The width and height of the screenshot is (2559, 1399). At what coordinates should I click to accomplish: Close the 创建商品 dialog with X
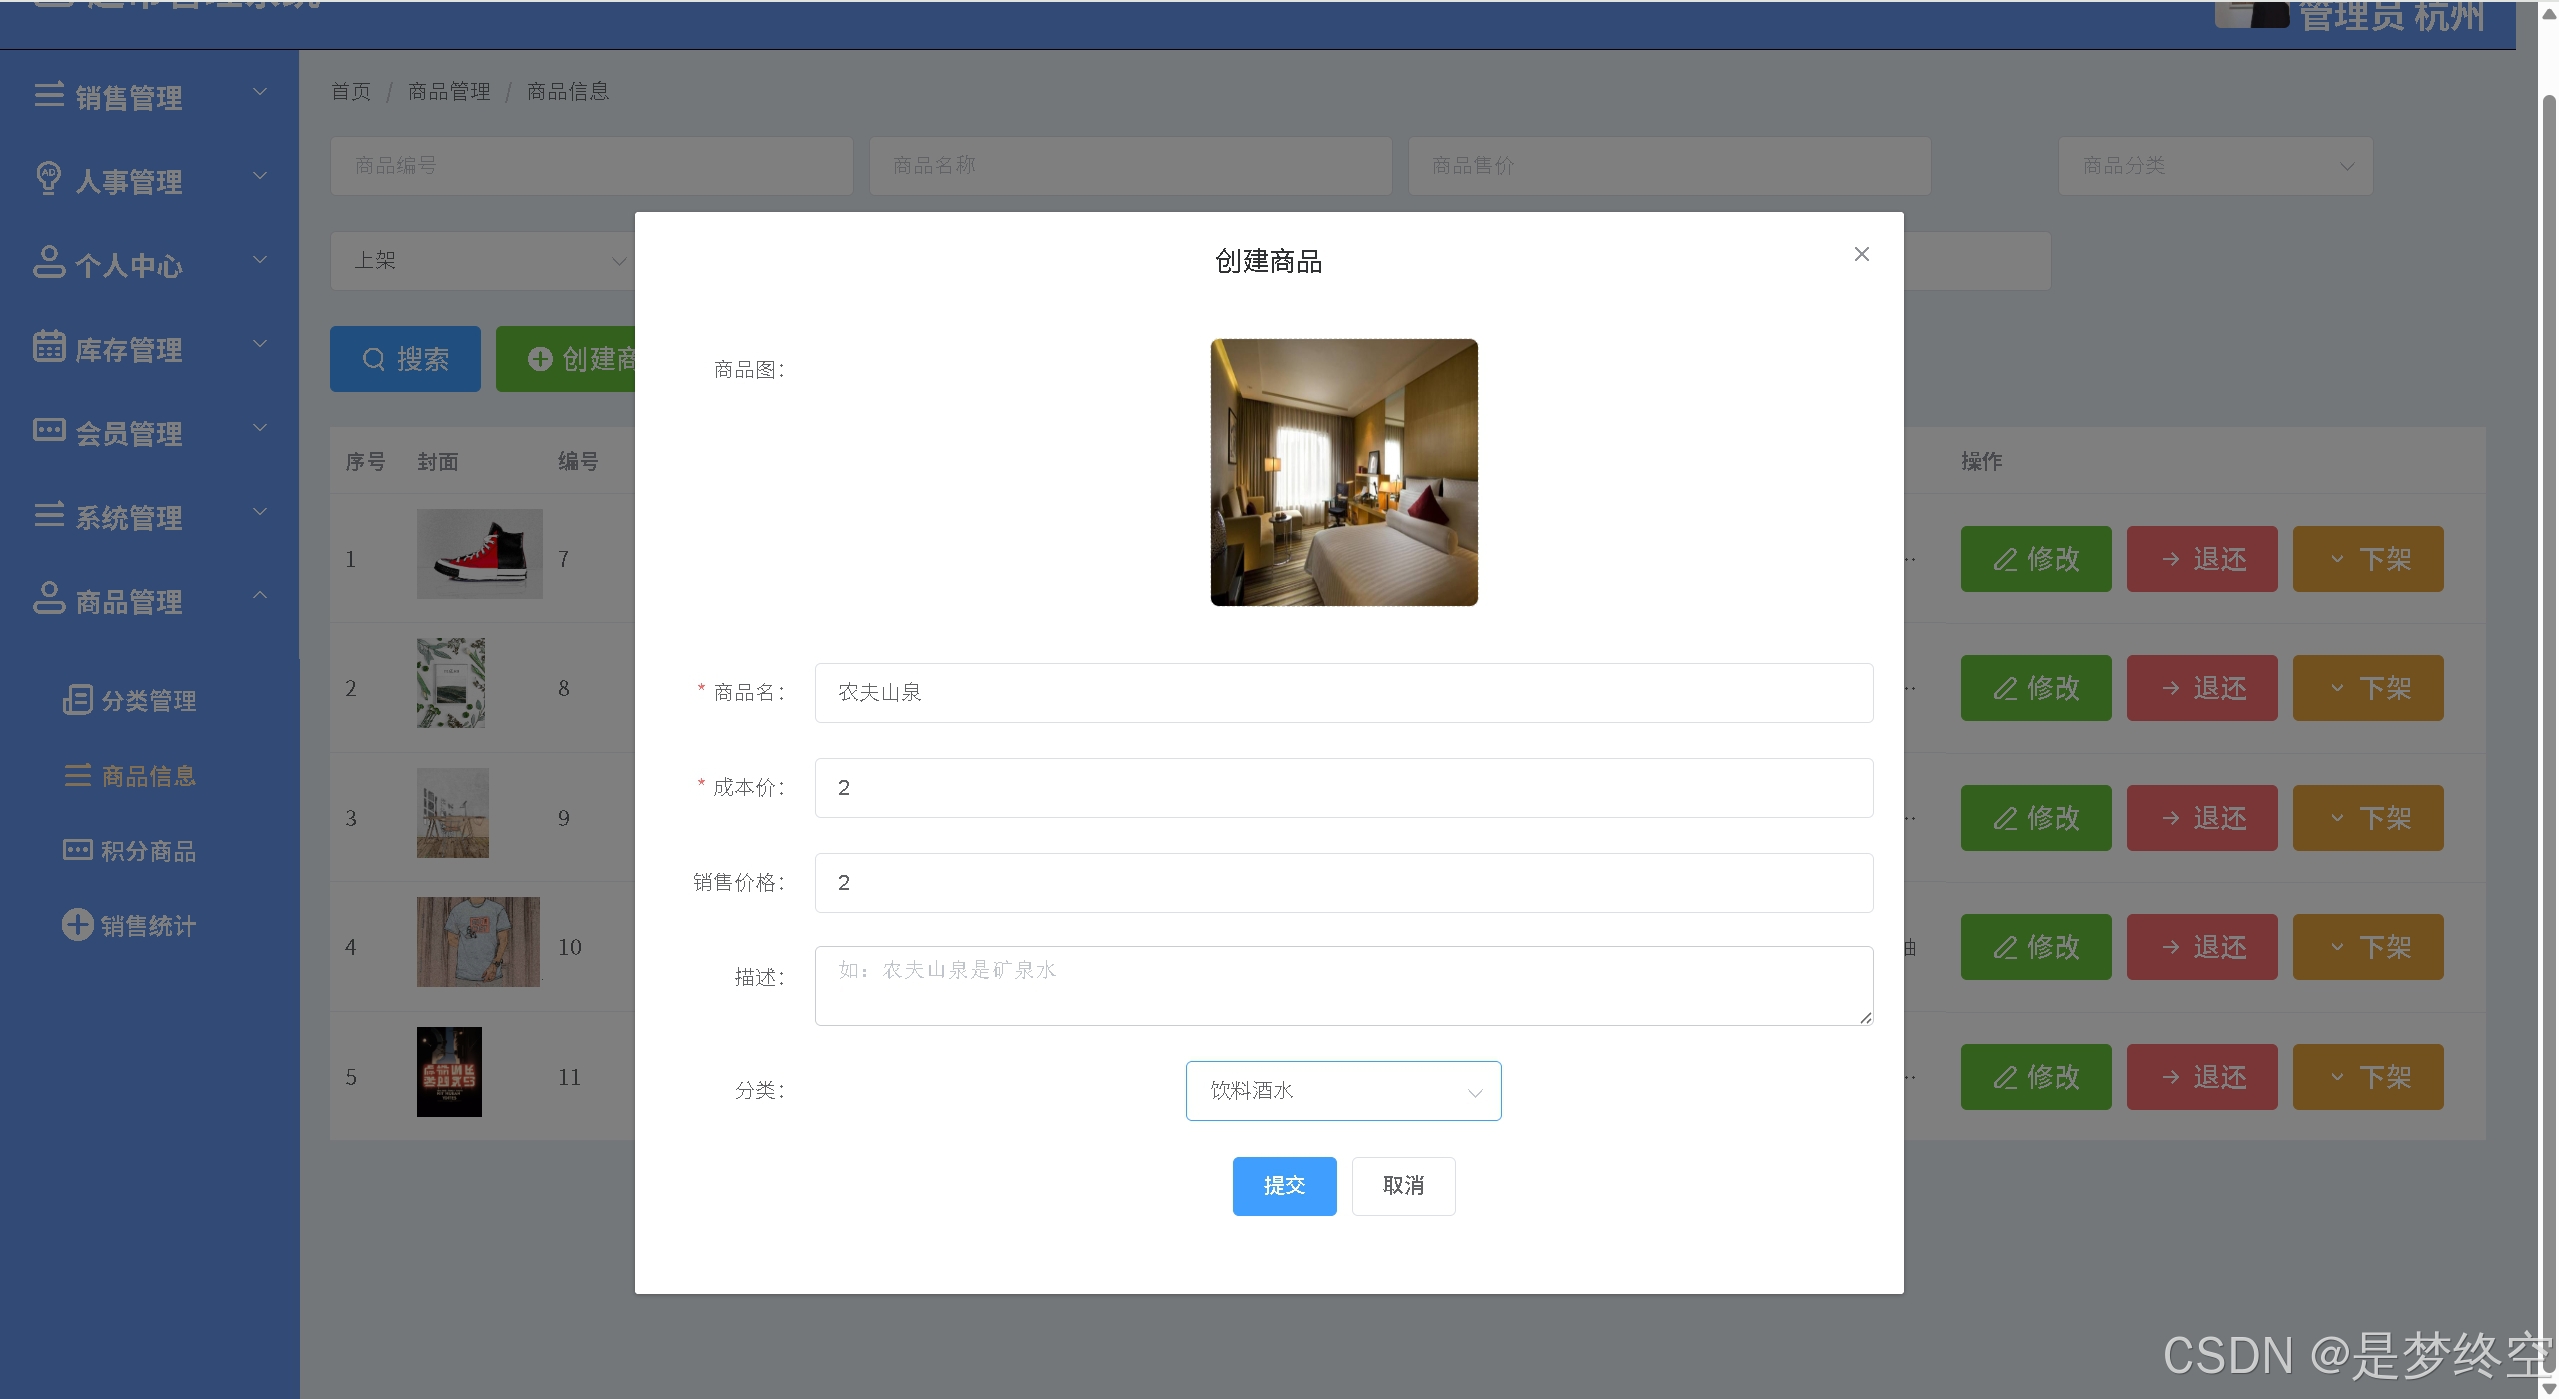(1861, 254)
